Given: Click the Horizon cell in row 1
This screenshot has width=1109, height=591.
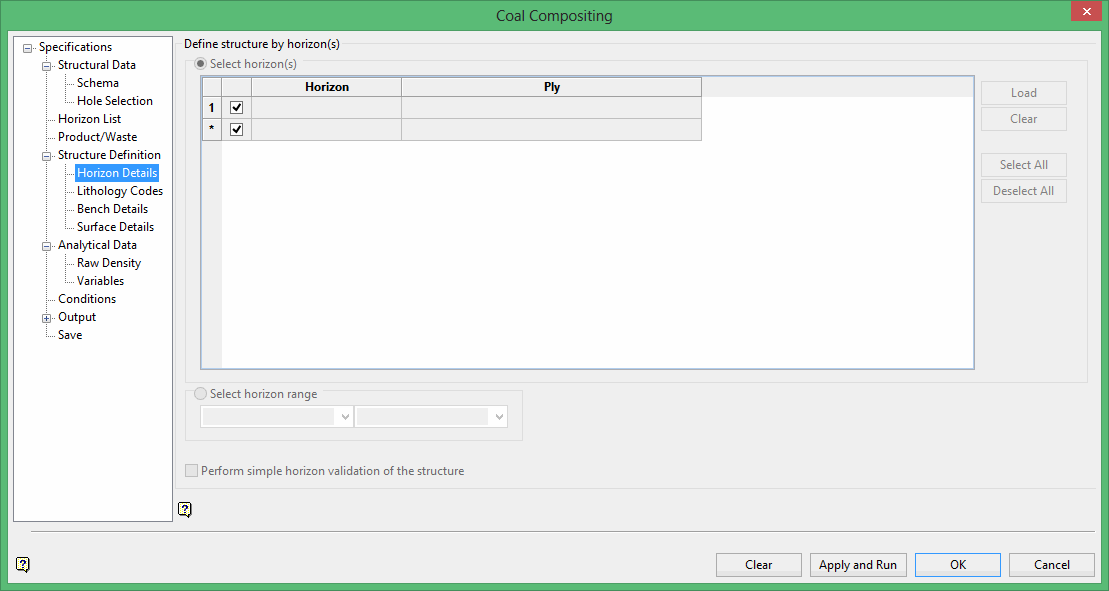Looking at the screenshot, I should pos(326,108).
